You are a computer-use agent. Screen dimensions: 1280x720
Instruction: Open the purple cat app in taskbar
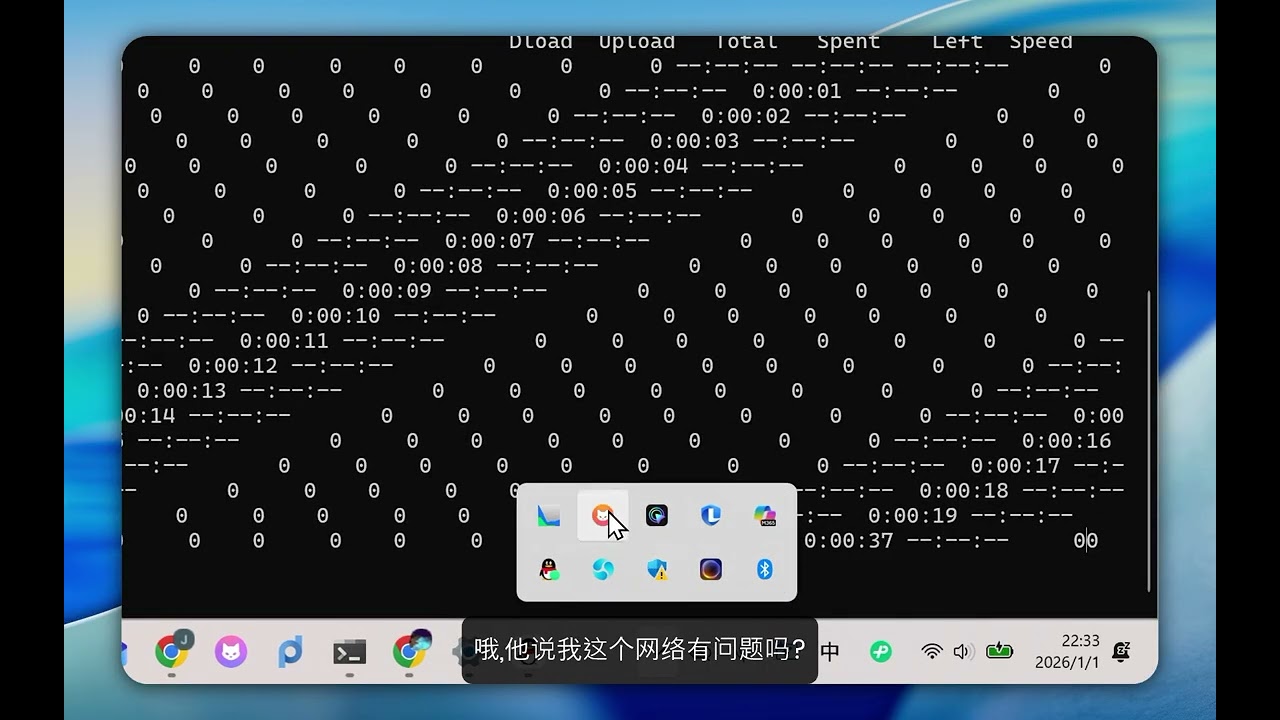(x=231, y=652)
